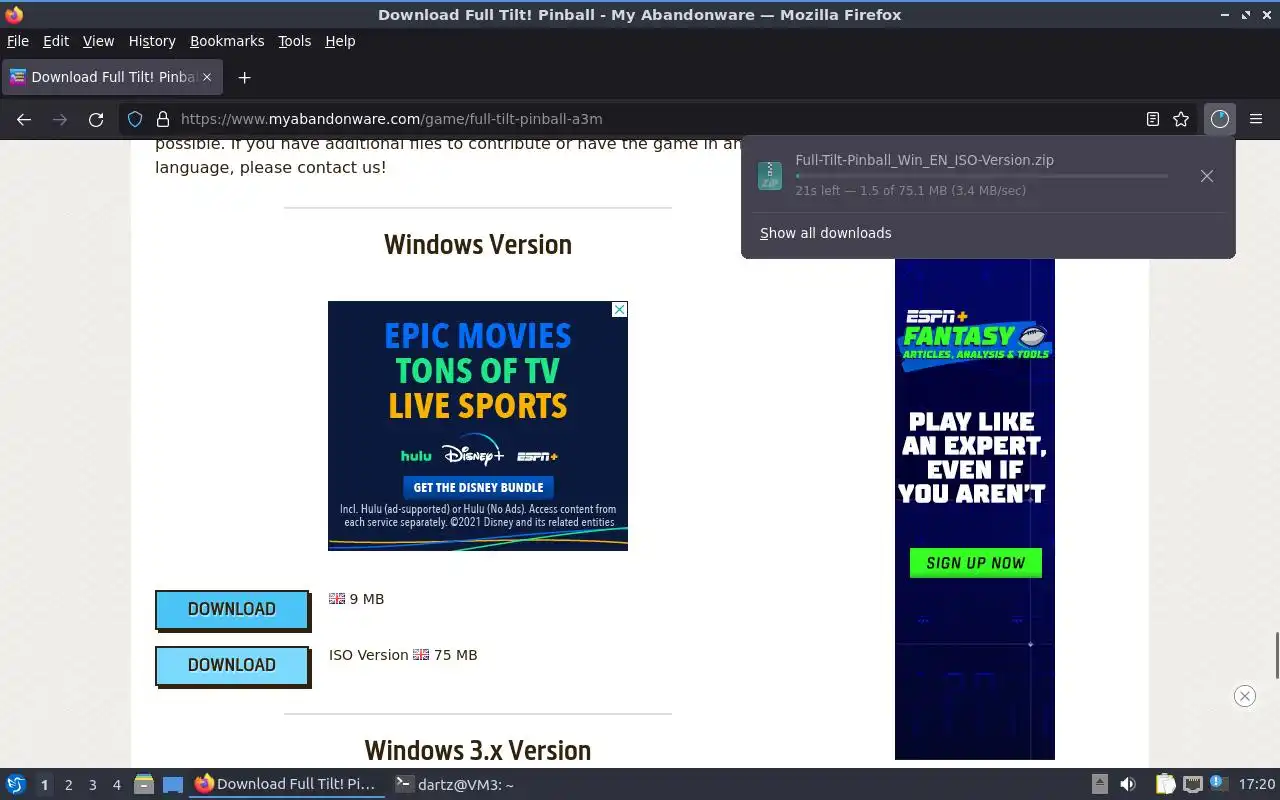This screenshot has height=800, width=1280.
Task: Click the removable media eject tray icon
Action: [1099, 784]
